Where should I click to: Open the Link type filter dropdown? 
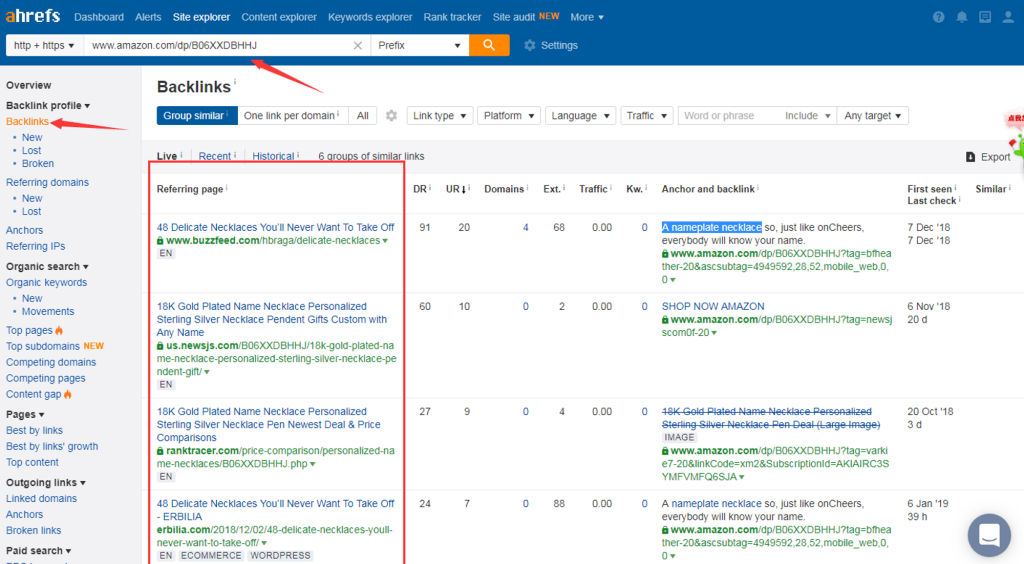point(440,116)
